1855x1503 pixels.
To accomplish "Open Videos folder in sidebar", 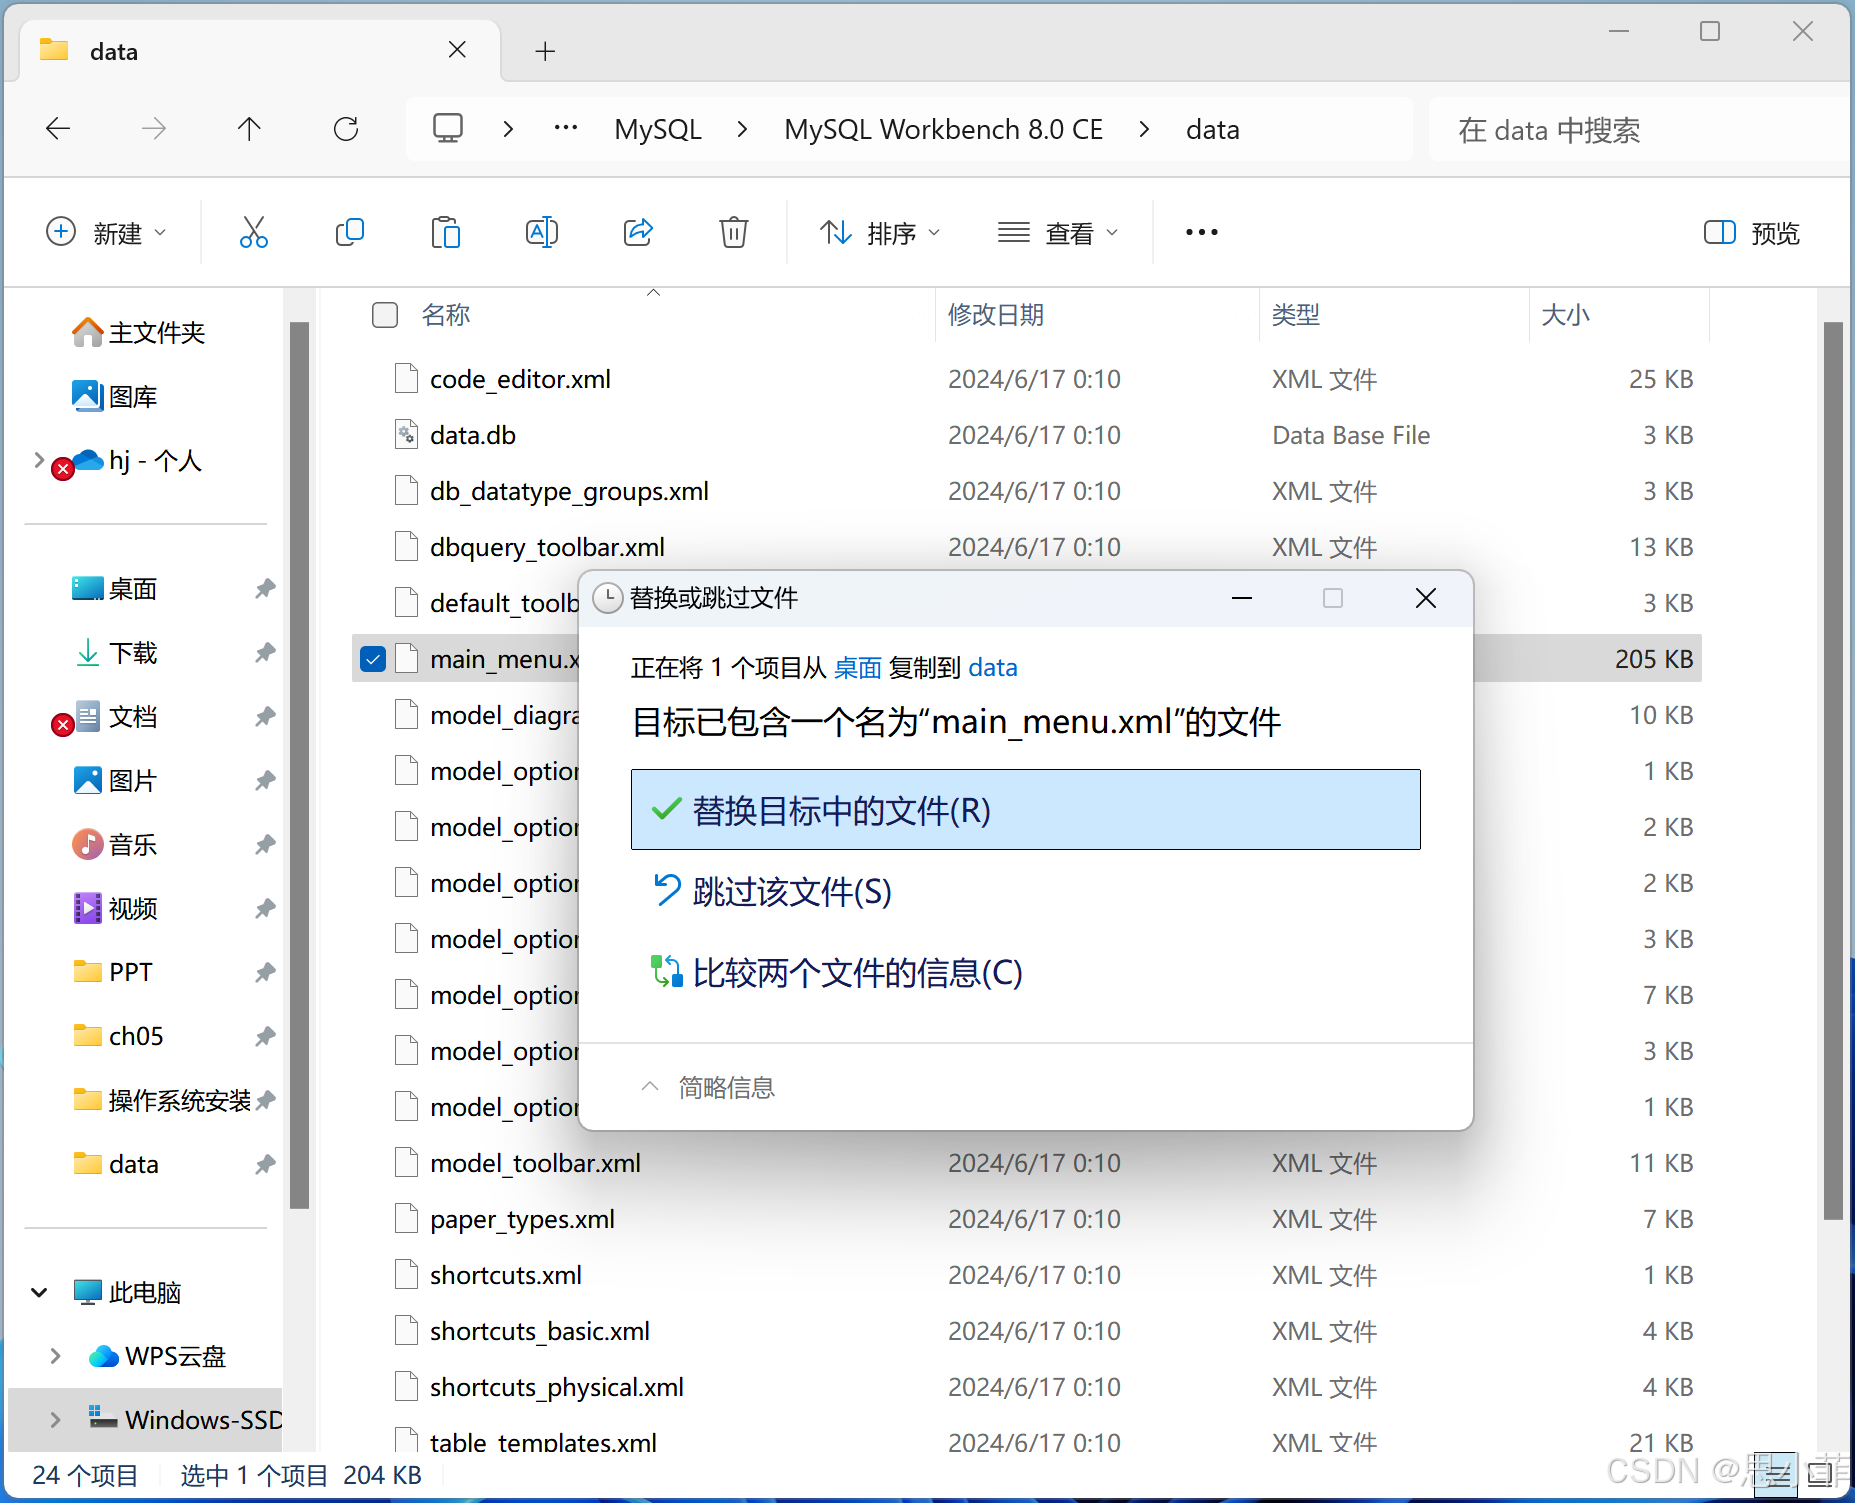I will pos(115,909).
